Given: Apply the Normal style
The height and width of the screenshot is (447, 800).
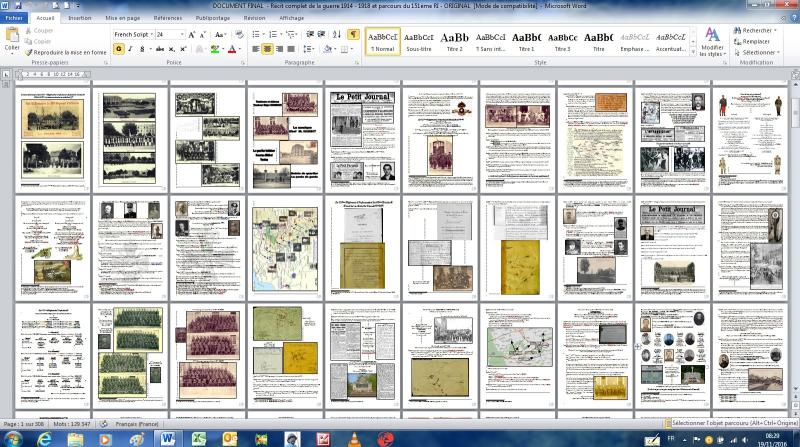Looking at the screenshot, I should tap(383, 42).
